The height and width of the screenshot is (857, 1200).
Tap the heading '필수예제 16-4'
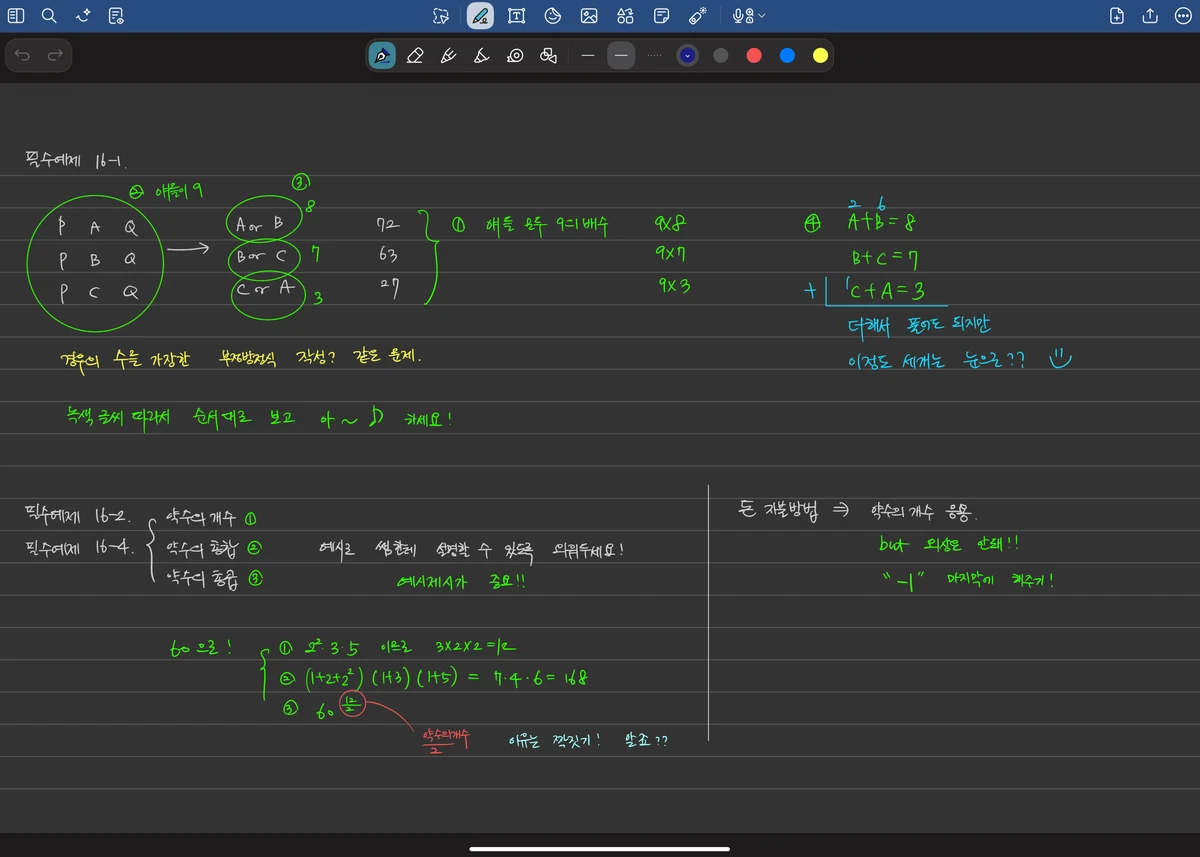pyautogui.click(x=78, y=547)
